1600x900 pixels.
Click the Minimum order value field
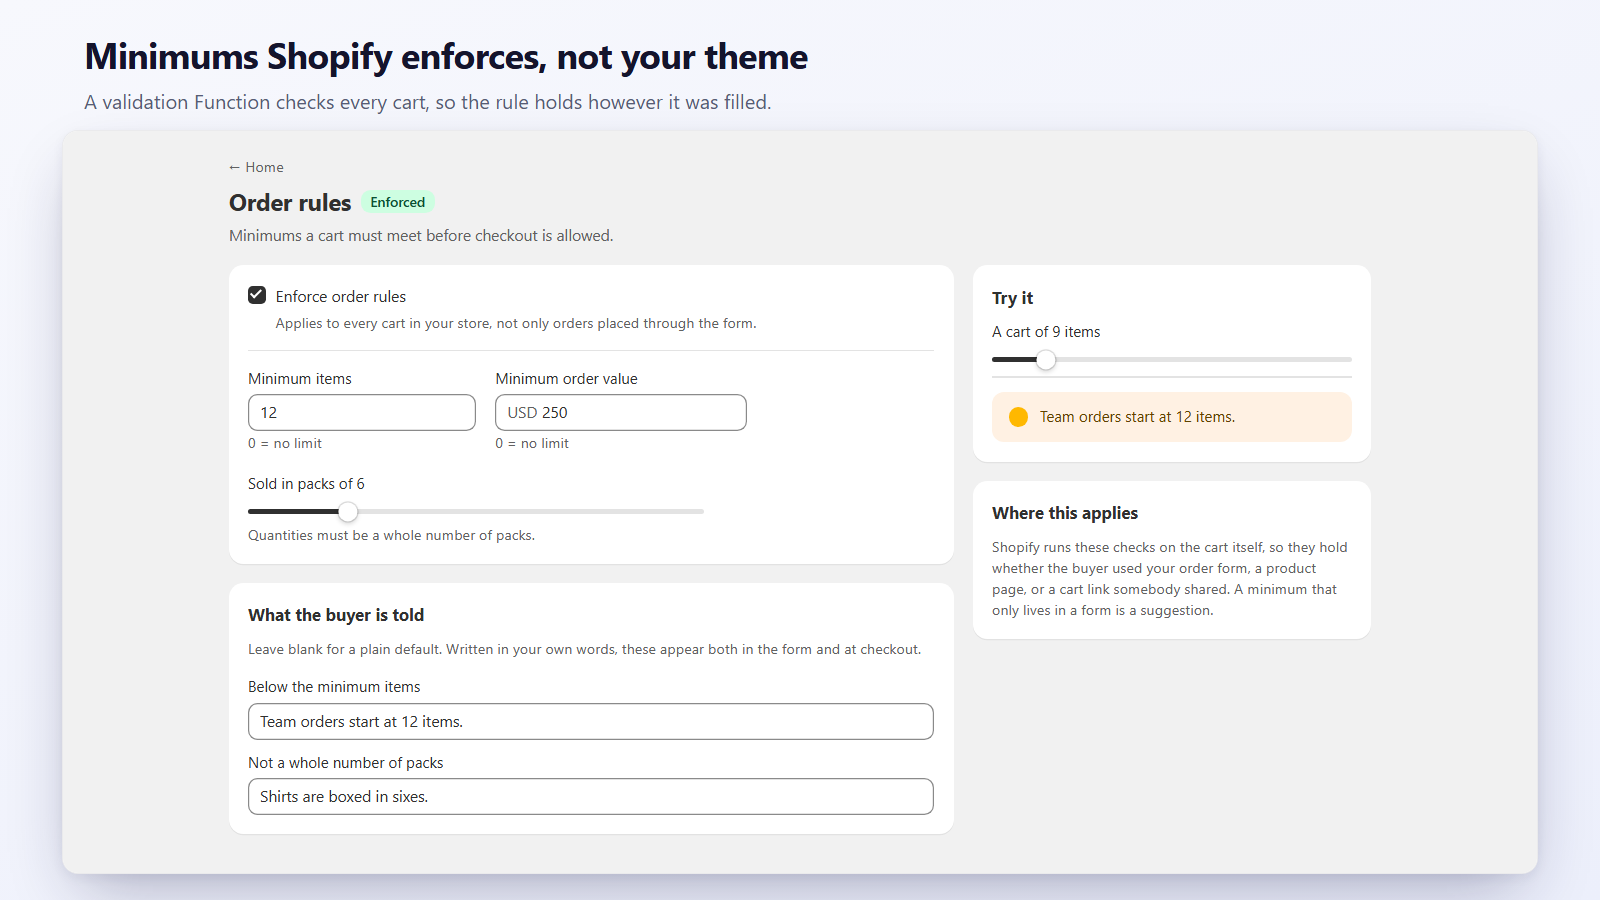tap(621, 412)
